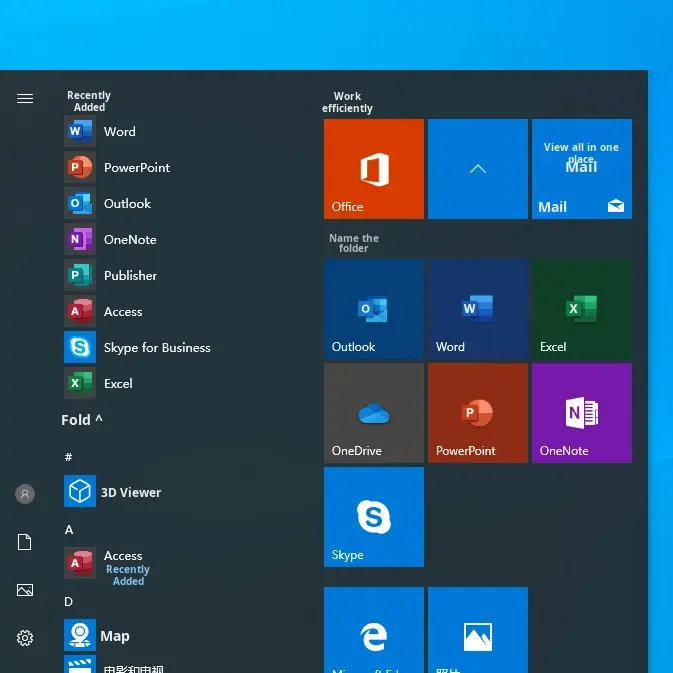Open the Office tile
Screen dimensions: 673x673
374,169
